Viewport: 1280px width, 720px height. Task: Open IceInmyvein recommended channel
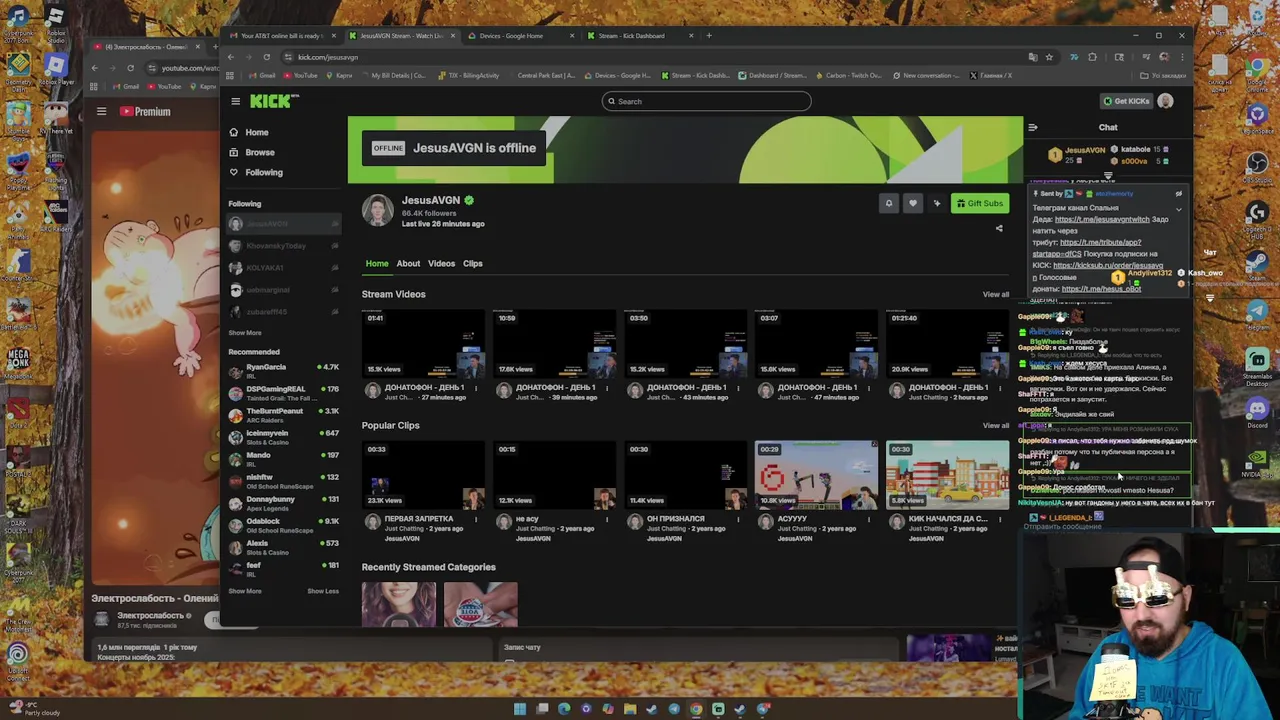tap(283, 437)
